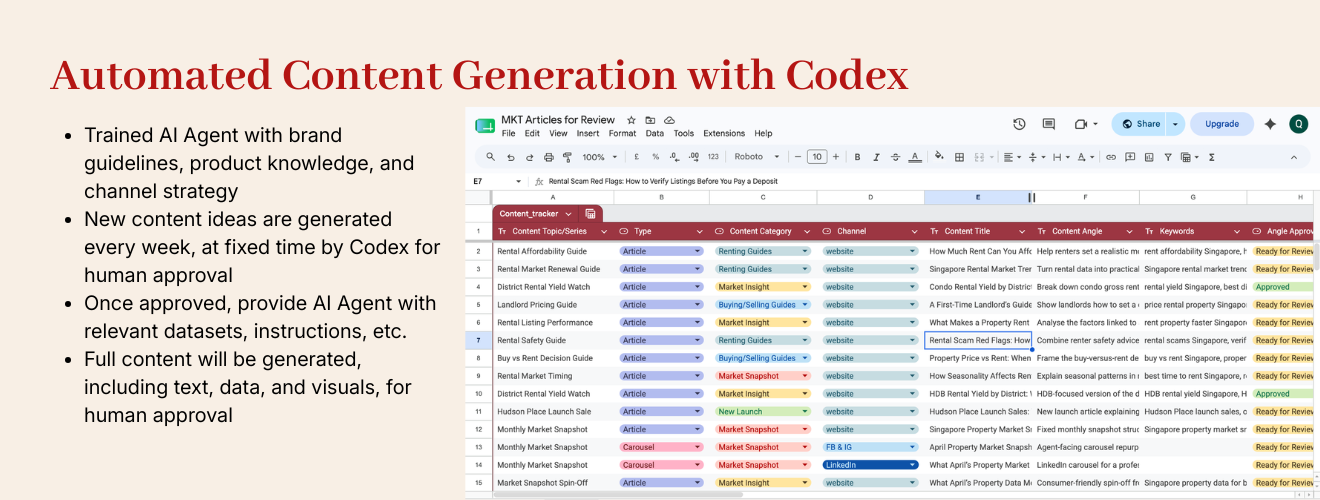Screen dimensions: 1320x500
Task: Open the Edit menu
Action: pyautogui.click(x=532, y=133)
